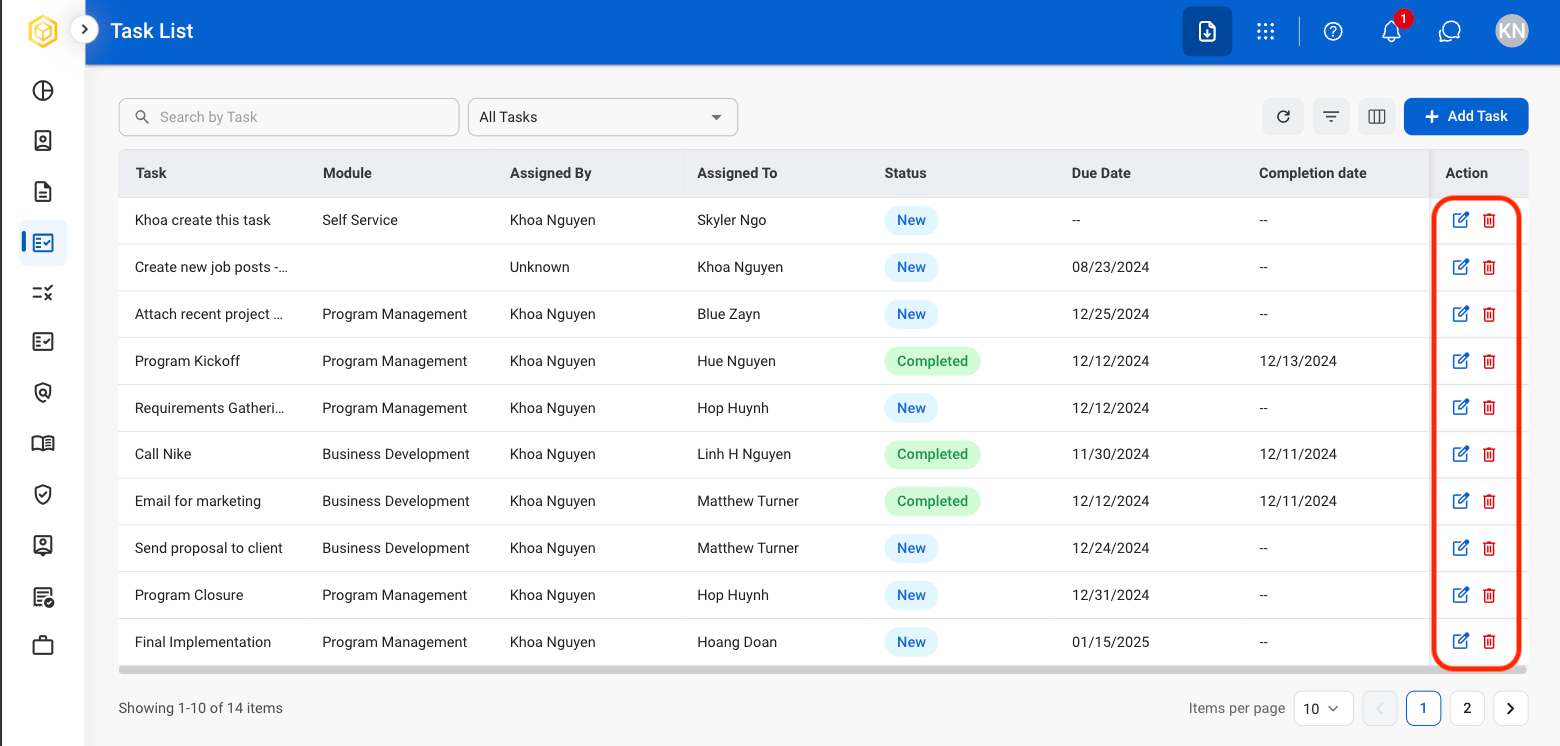Screen dimensions: 1560x746
Task: Open the document approval sidebar icon
Action: [43, 597]
